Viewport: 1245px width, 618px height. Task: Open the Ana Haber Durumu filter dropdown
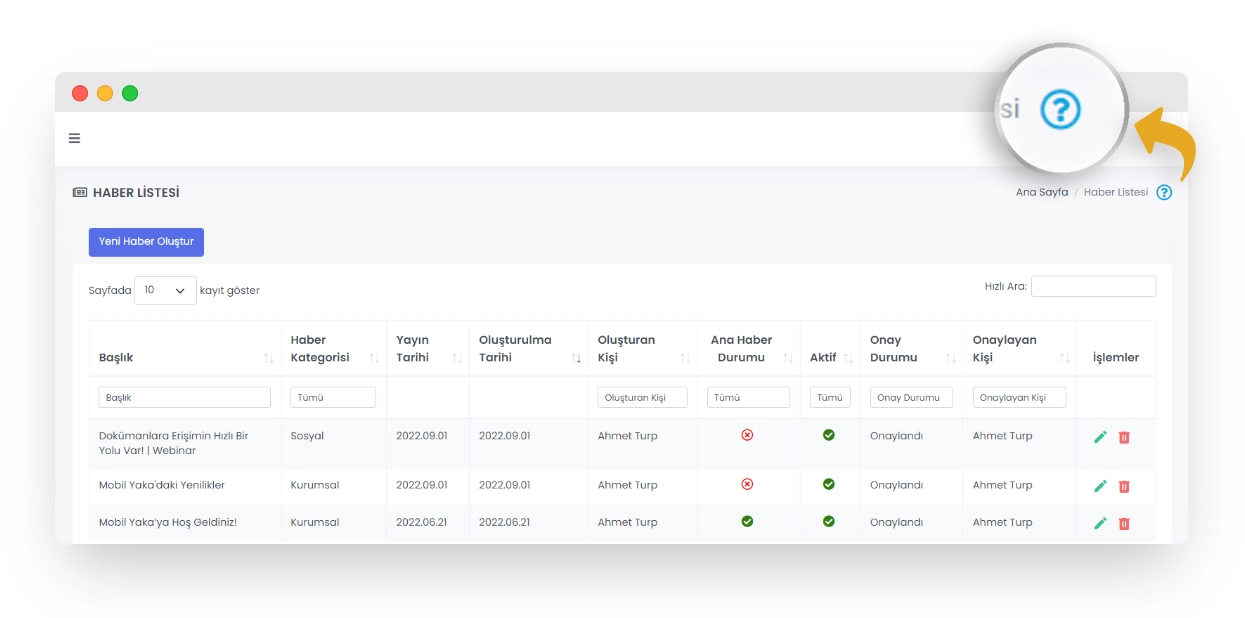[748, 397]
